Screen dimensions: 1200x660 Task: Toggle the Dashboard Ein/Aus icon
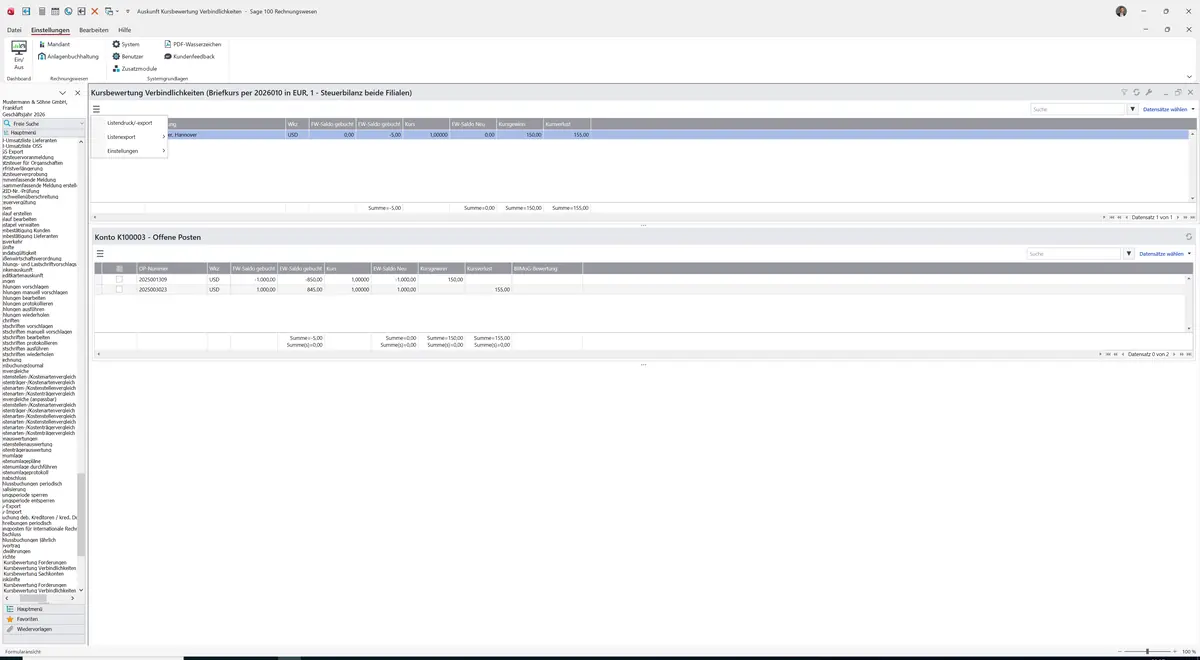click(19, 55)
